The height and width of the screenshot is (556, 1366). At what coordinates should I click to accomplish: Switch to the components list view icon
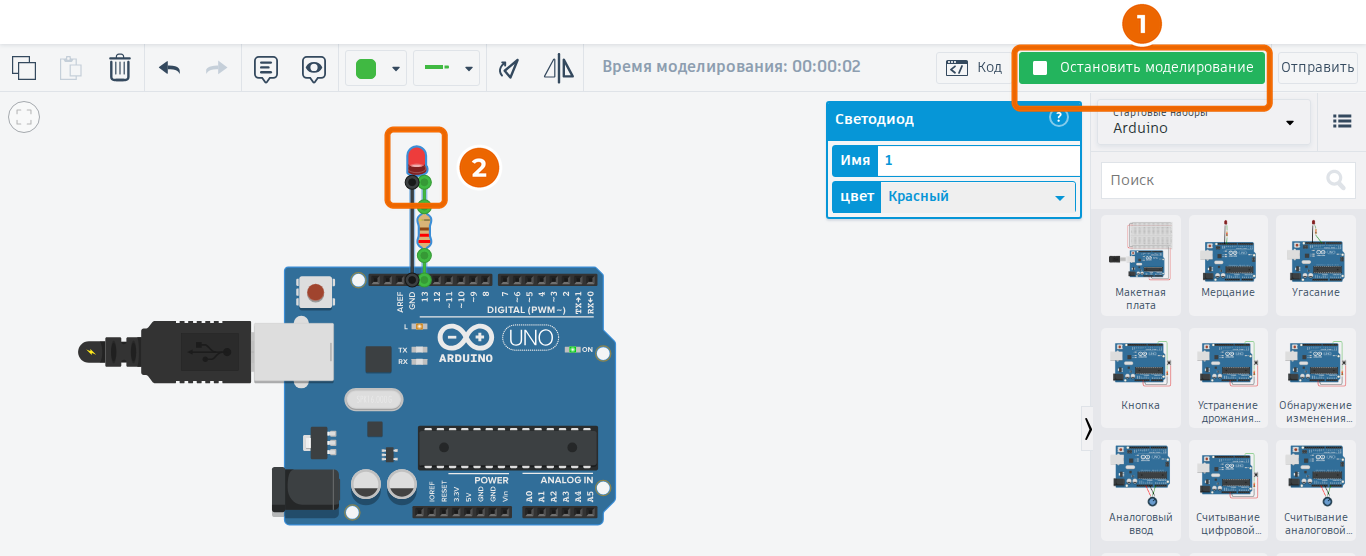click(x=1342, y=121)
